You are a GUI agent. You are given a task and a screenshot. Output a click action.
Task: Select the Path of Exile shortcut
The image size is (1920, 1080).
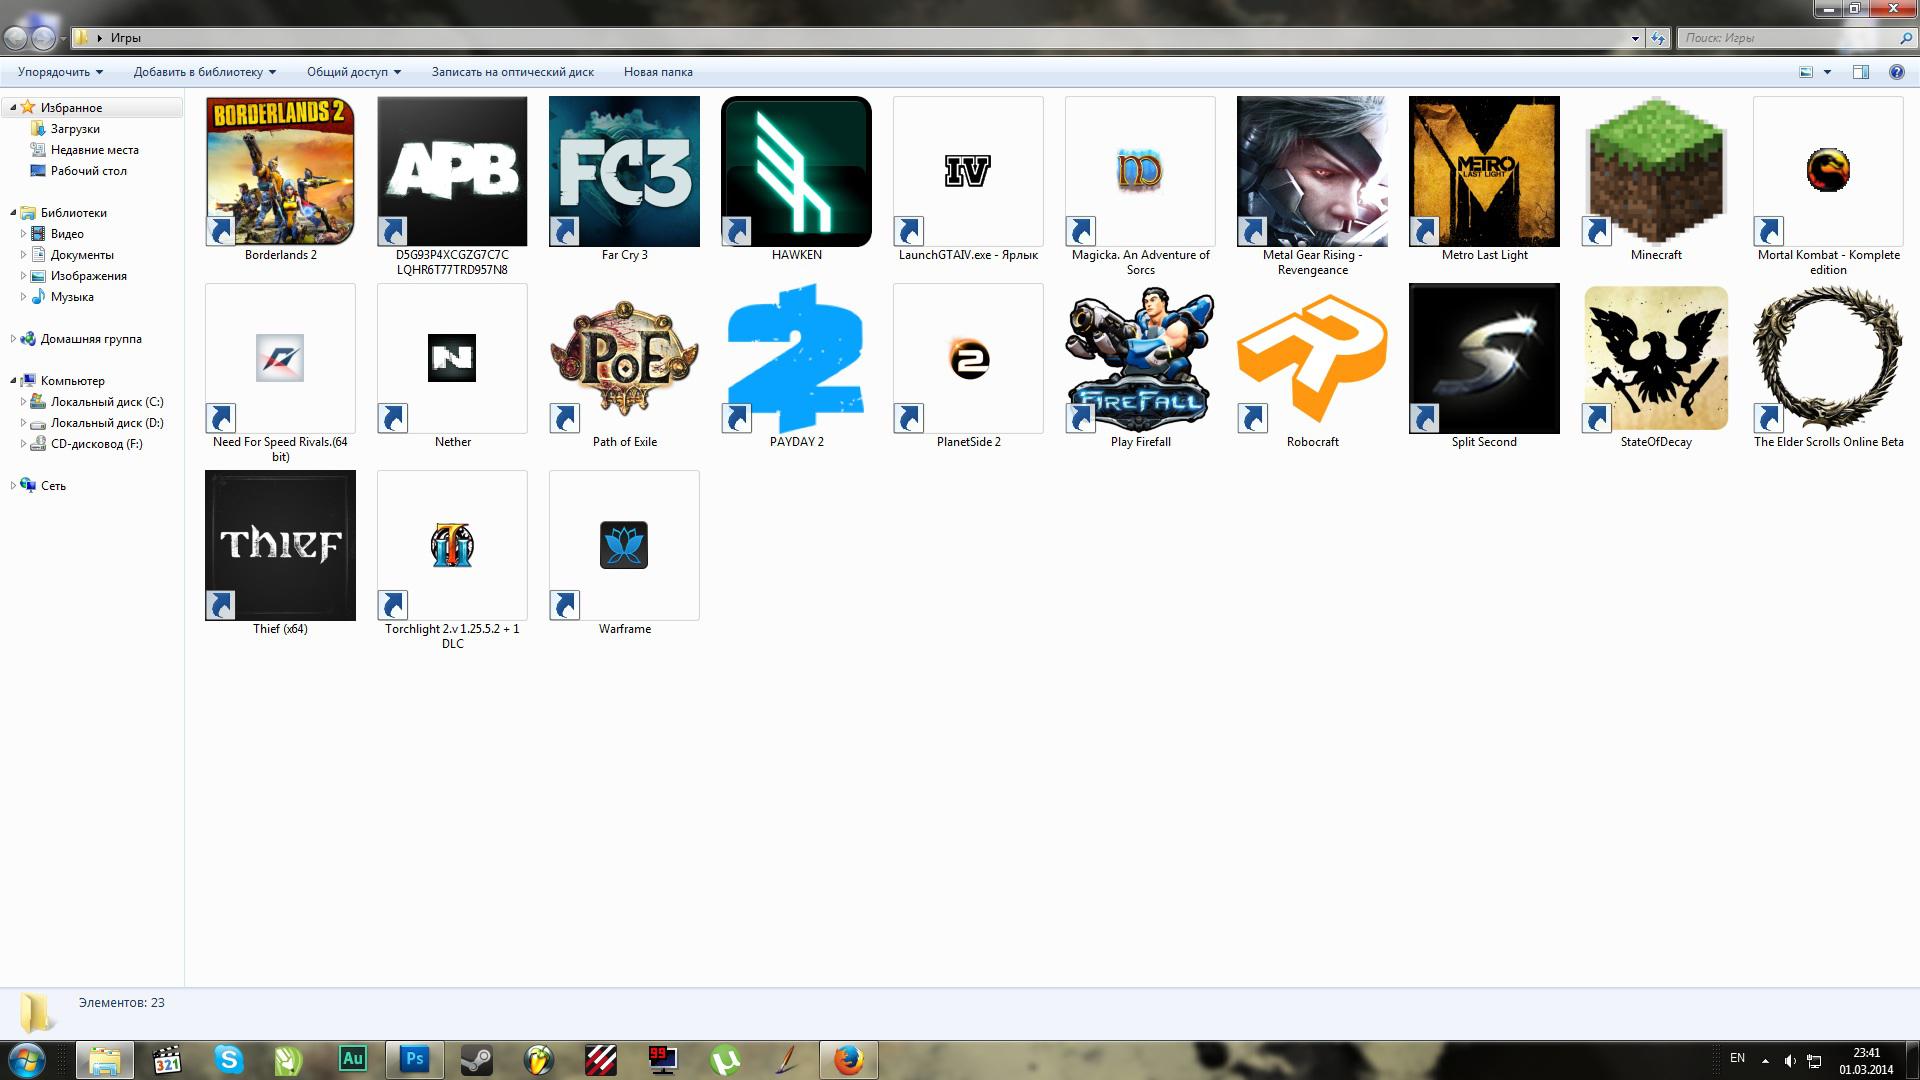tap(624, 358)
